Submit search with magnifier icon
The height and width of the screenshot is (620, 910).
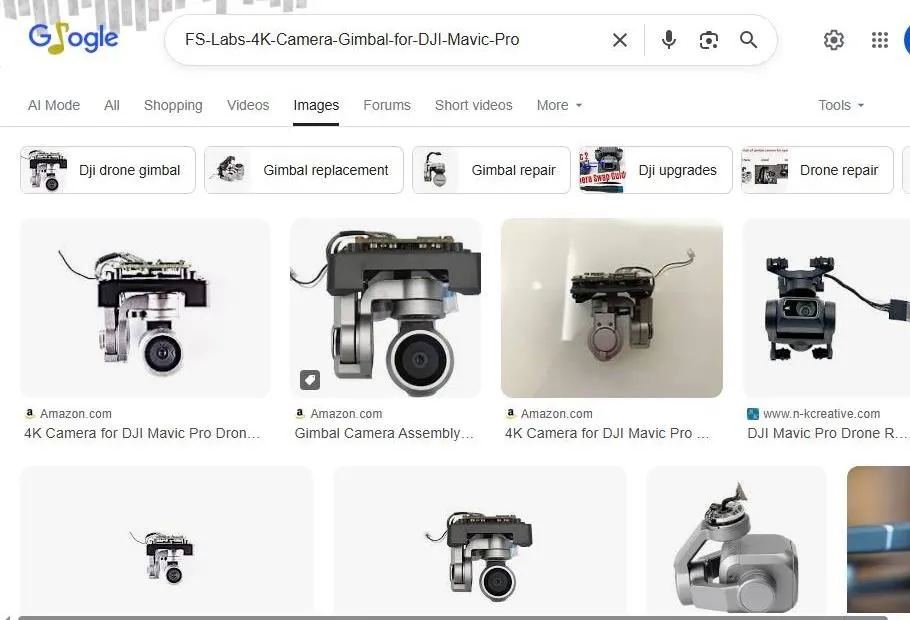pos(749,40)
